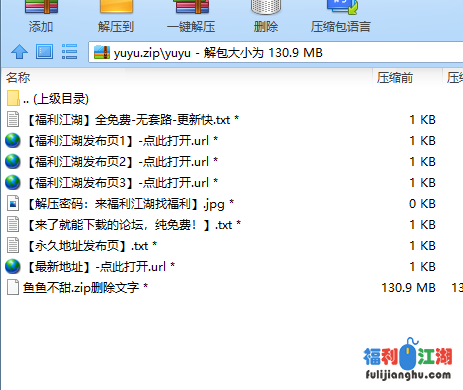
Task: Select the 上级目录 parent folder entry
Action: click(x=47, y=99)
